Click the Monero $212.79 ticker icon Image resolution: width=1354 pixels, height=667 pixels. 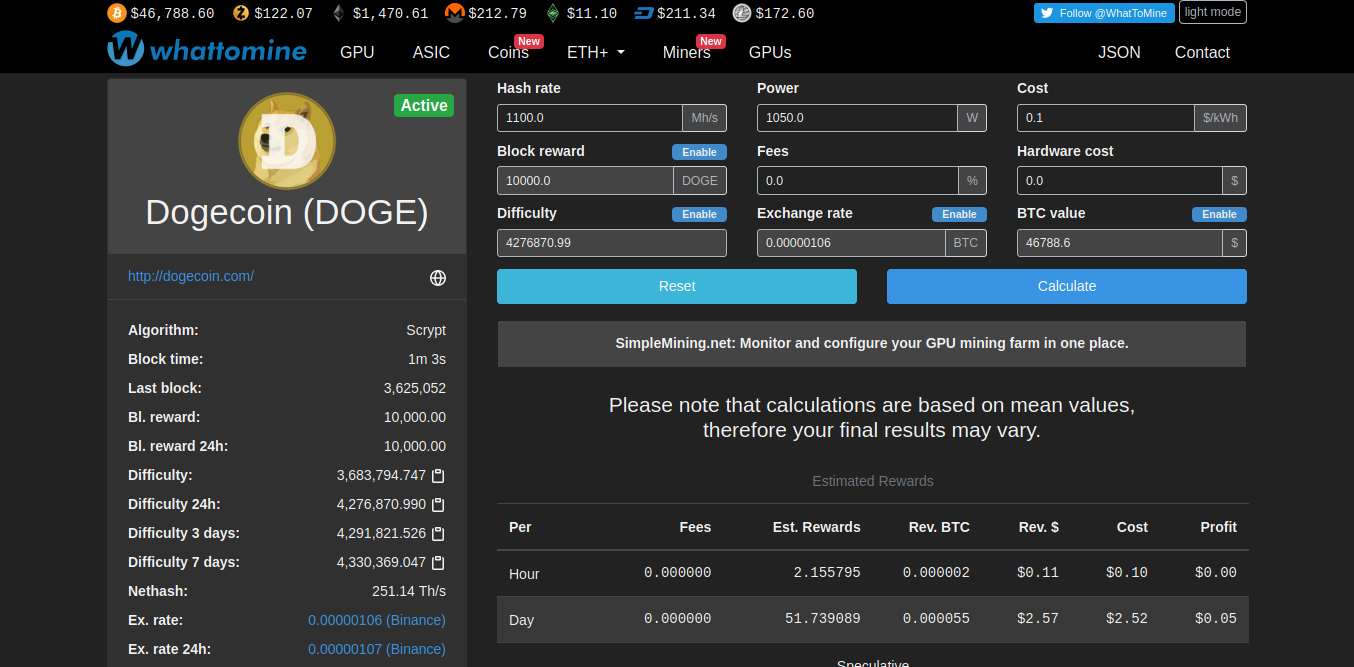point(454,13)
